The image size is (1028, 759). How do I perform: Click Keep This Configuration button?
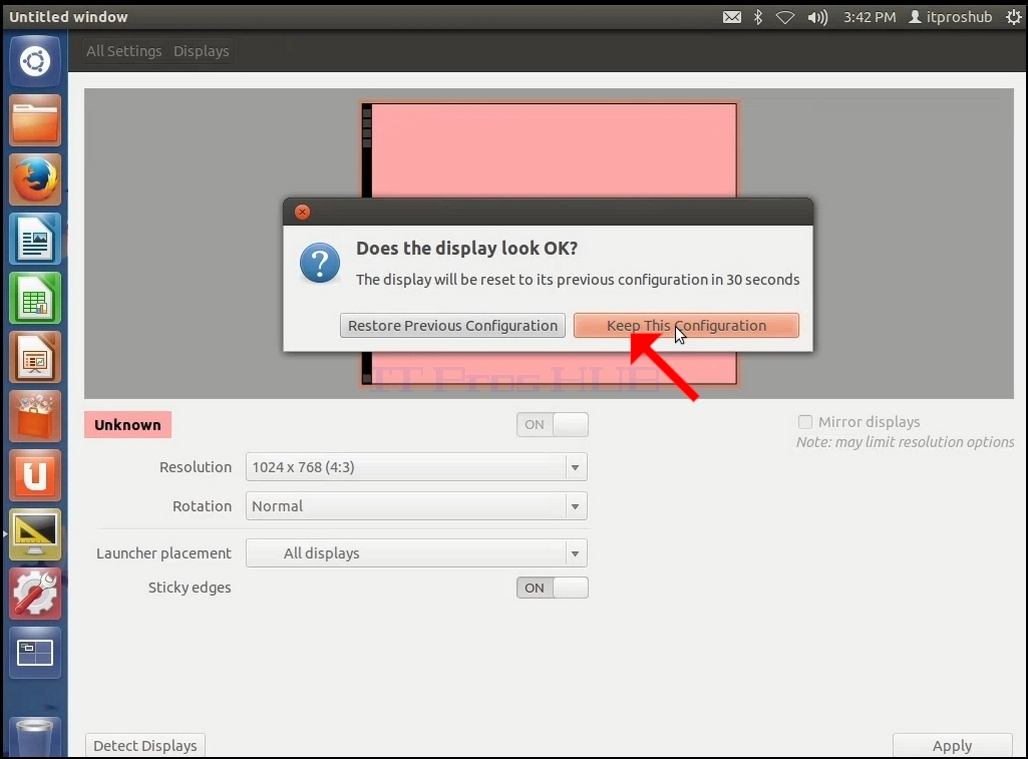click(x=686, y=326)
